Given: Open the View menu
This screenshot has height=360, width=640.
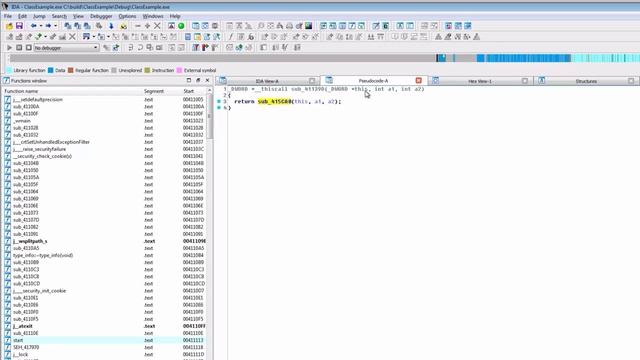Looking at the screenshot, I should click(78, 16).
